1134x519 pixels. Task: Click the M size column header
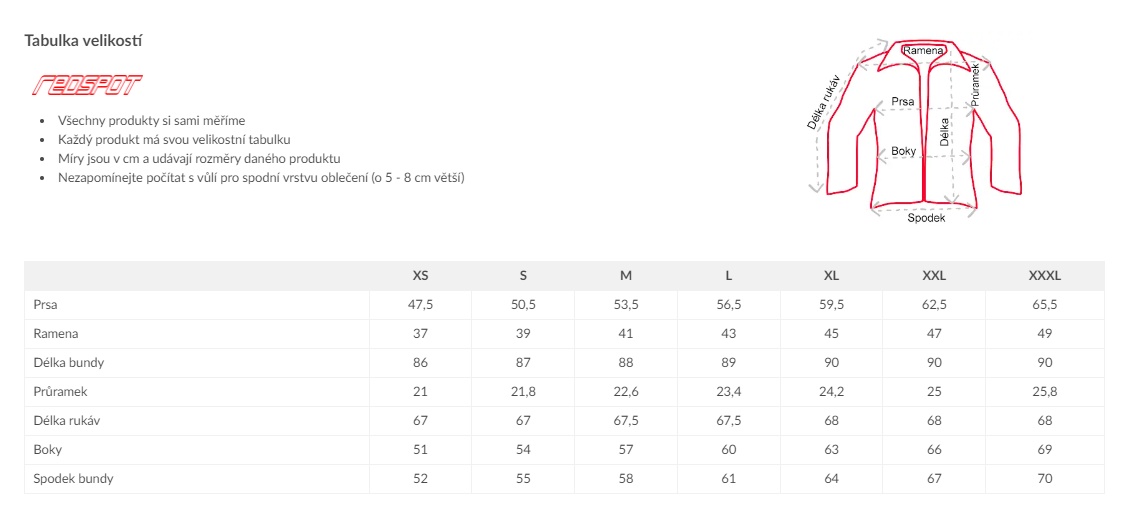pyautogui.click(x=626, y=275)
